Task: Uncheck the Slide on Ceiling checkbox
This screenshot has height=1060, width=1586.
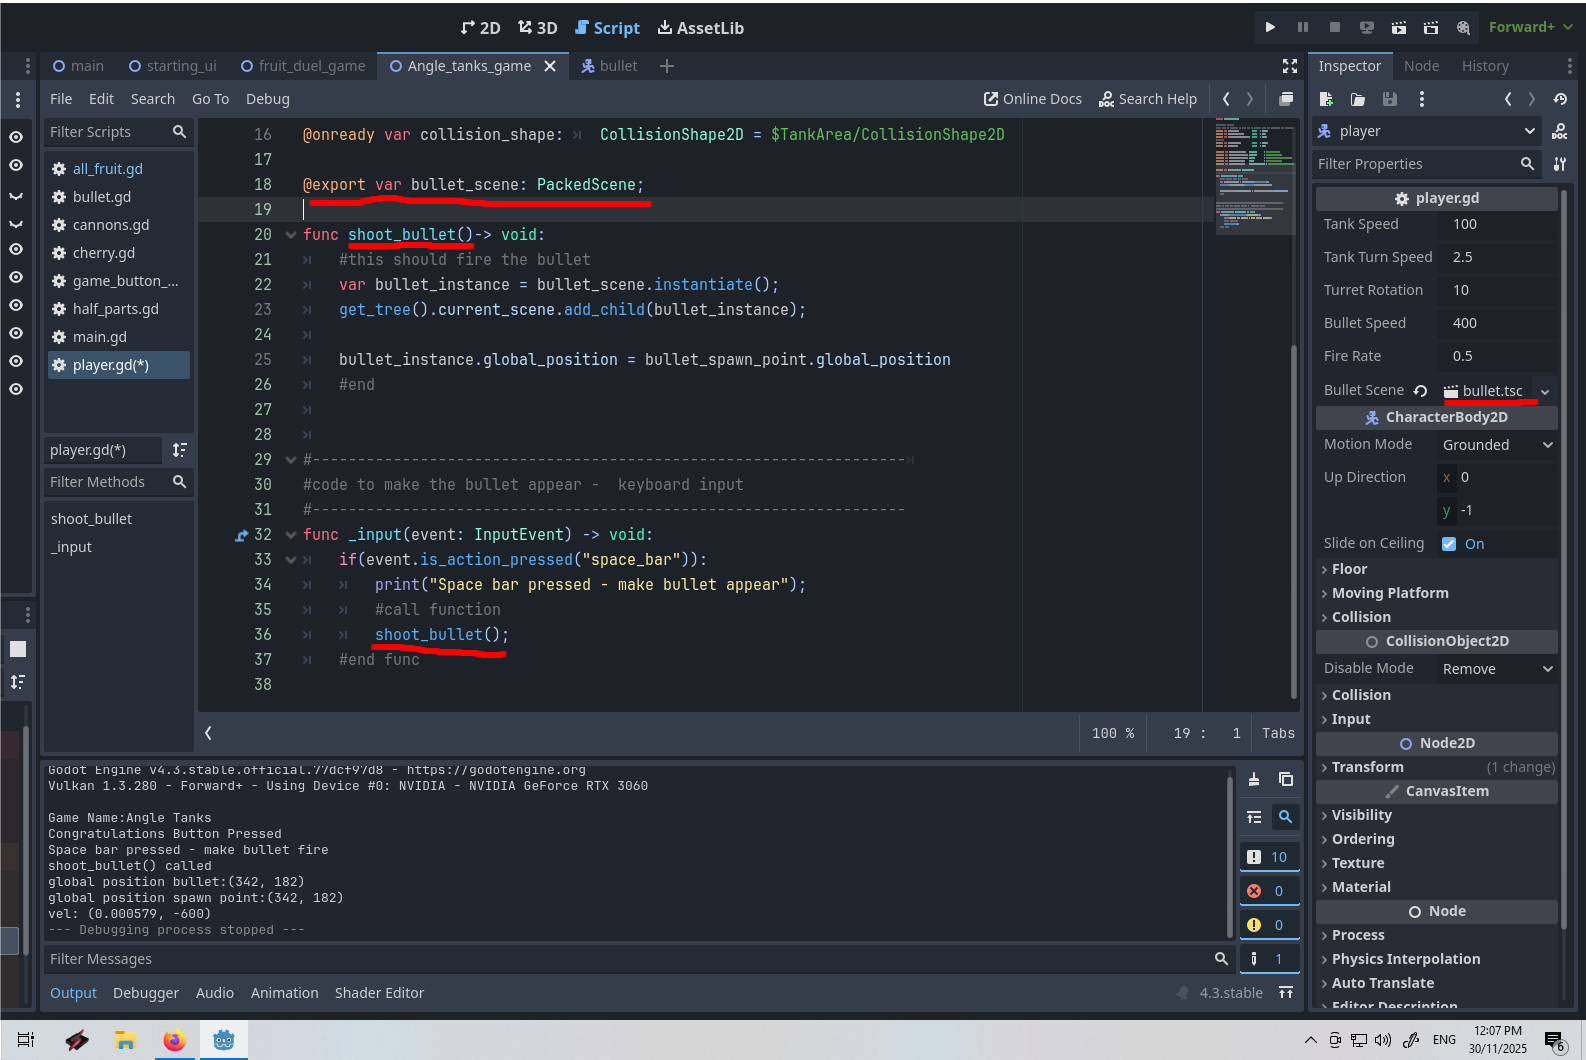Action: pyautogui.click(x=1449, y=544)
